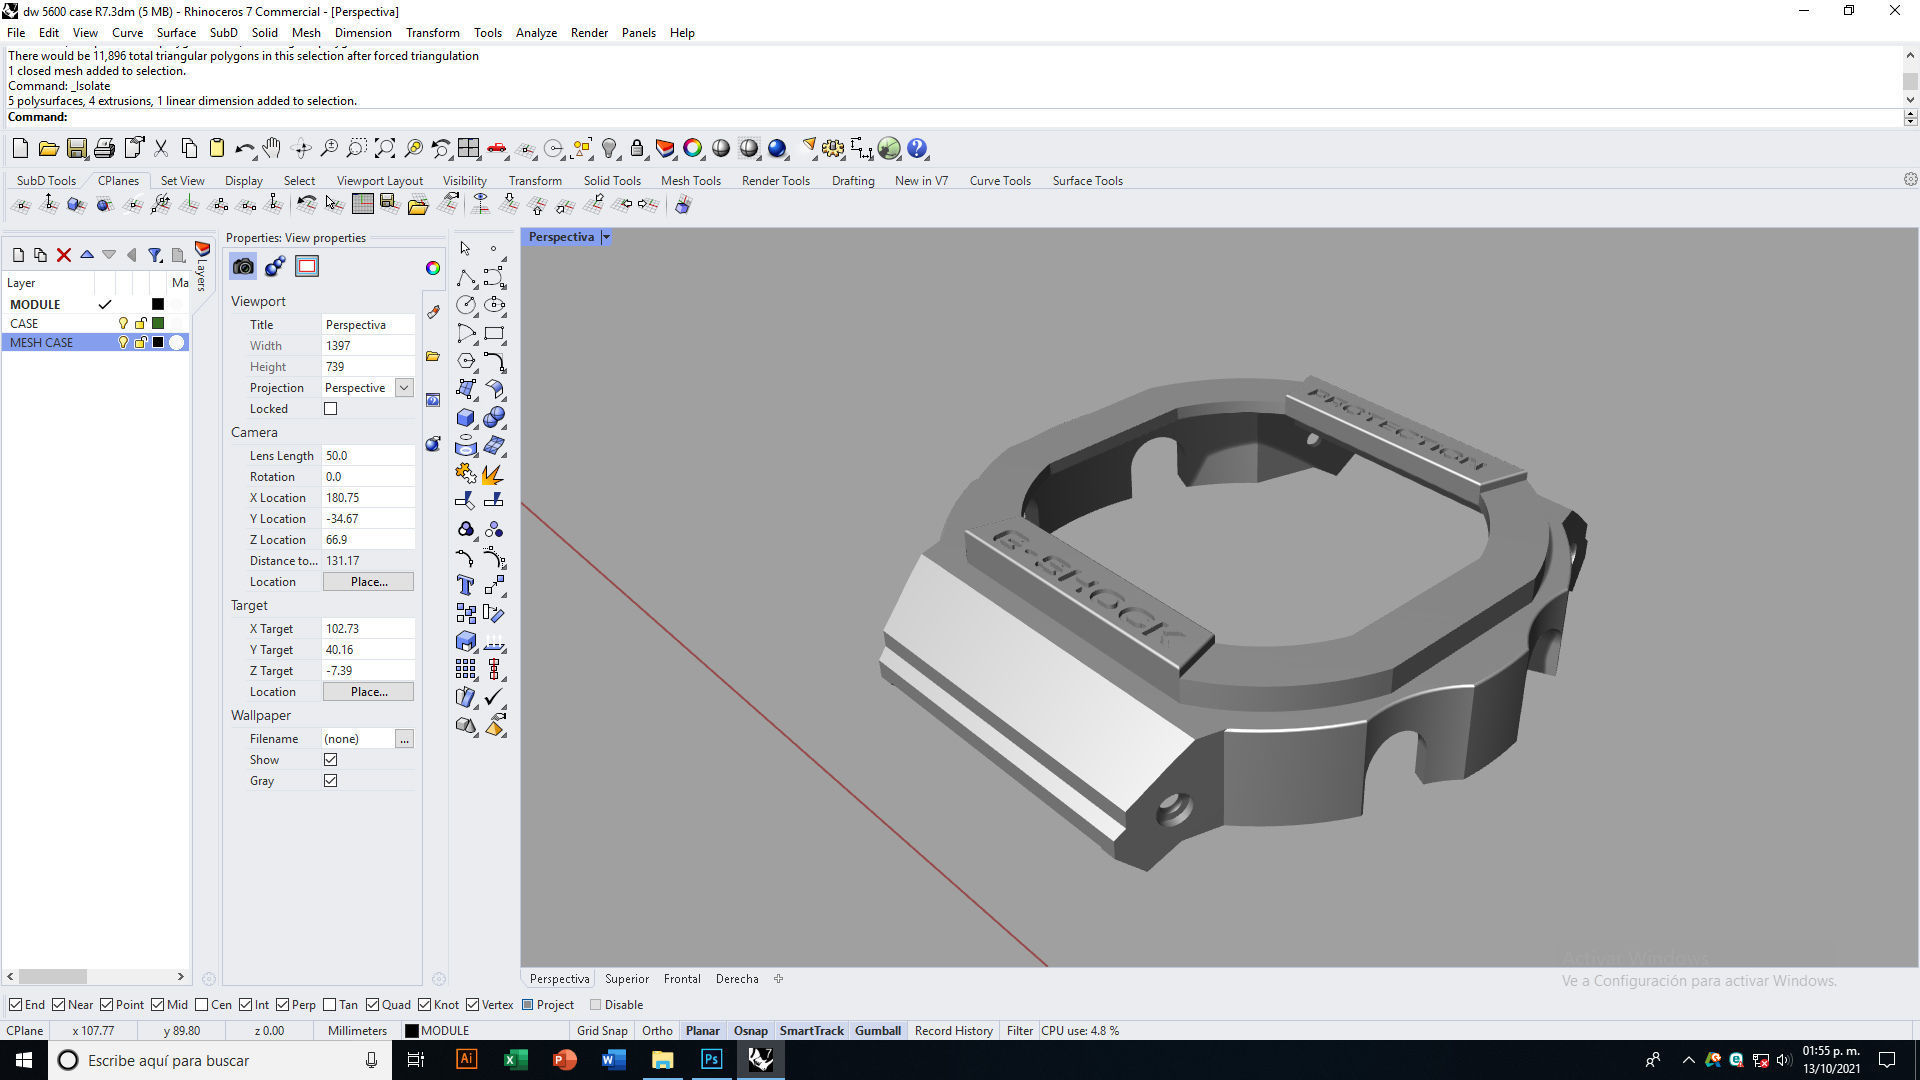Uncheck the wallpaper Gray checkbox
Image resolution: width=1920 pixels, height=1080 pixels.
pos(331,781)
